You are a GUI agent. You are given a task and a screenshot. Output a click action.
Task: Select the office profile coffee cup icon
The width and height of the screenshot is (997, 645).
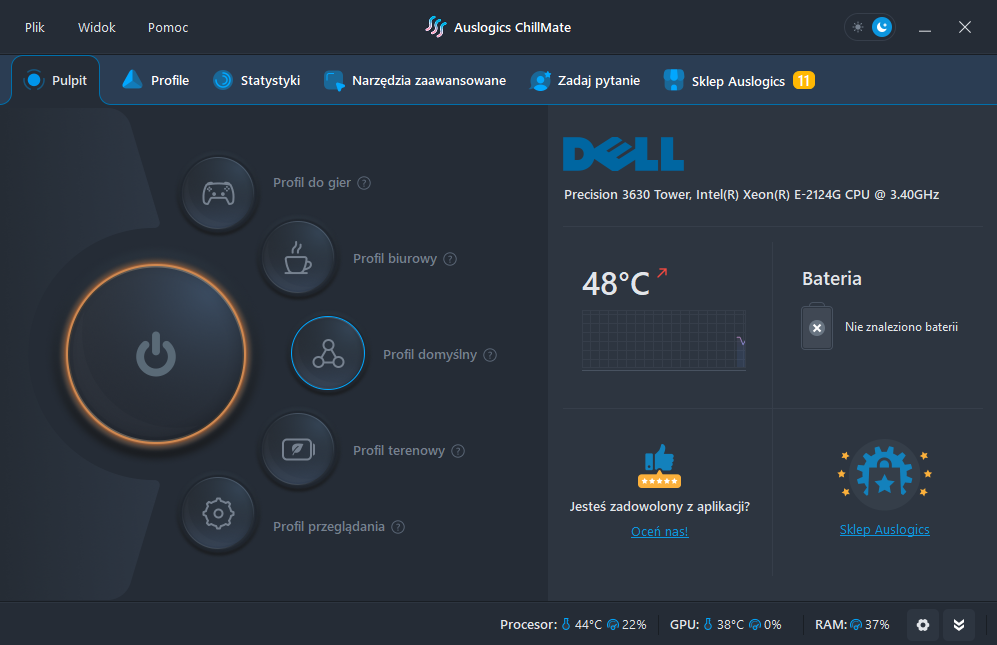point(298,258)
